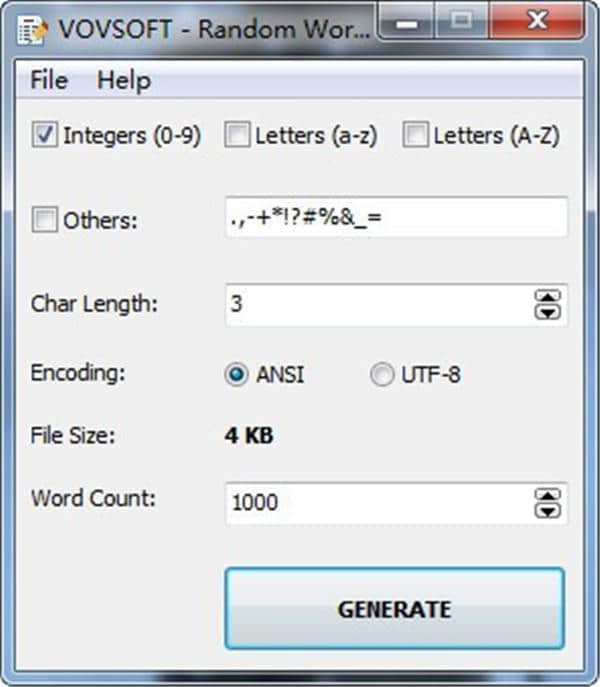Focus the Char Length input field
The image size is (600, 687).
pos(379,305)
